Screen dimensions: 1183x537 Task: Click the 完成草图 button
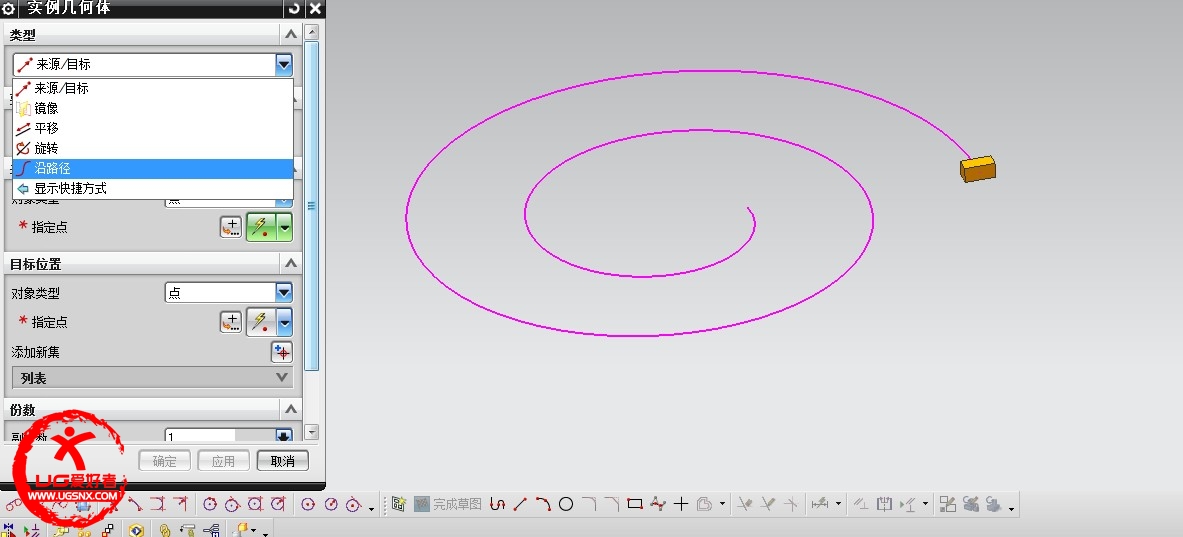click(x=447, y=504)
